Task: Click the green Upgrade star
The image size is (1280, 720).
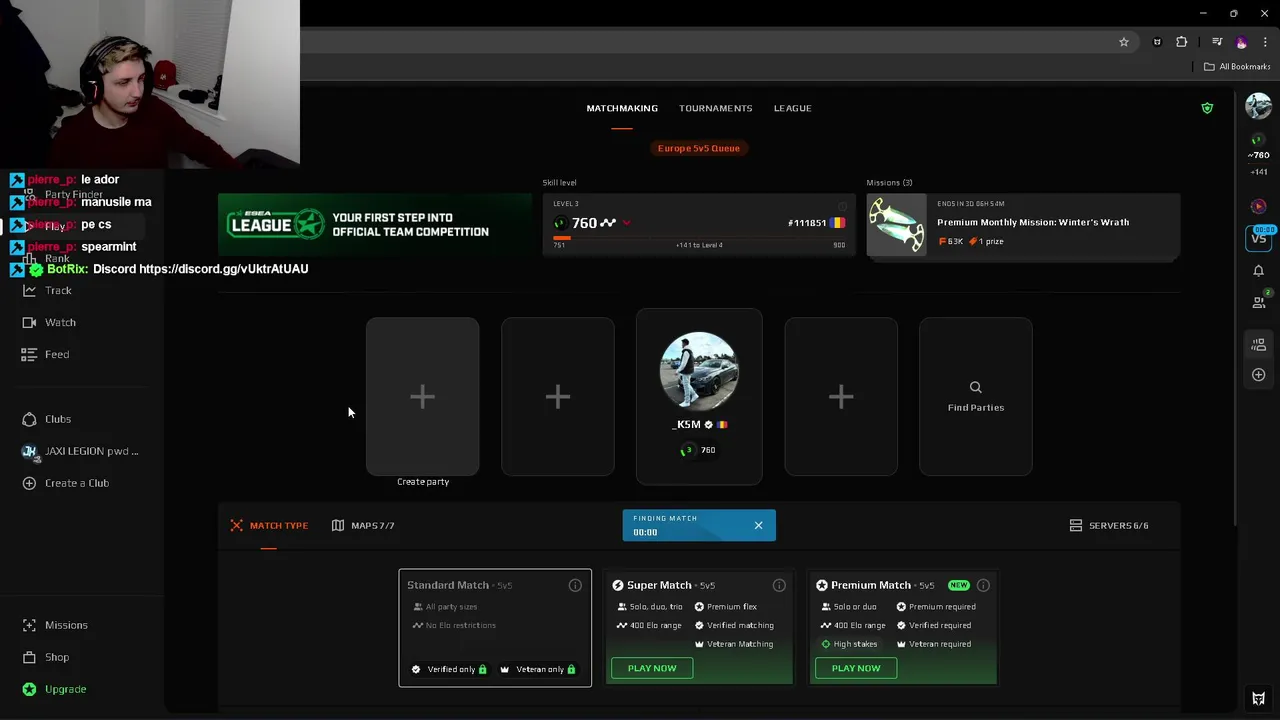Action: [x=29, y=689]
